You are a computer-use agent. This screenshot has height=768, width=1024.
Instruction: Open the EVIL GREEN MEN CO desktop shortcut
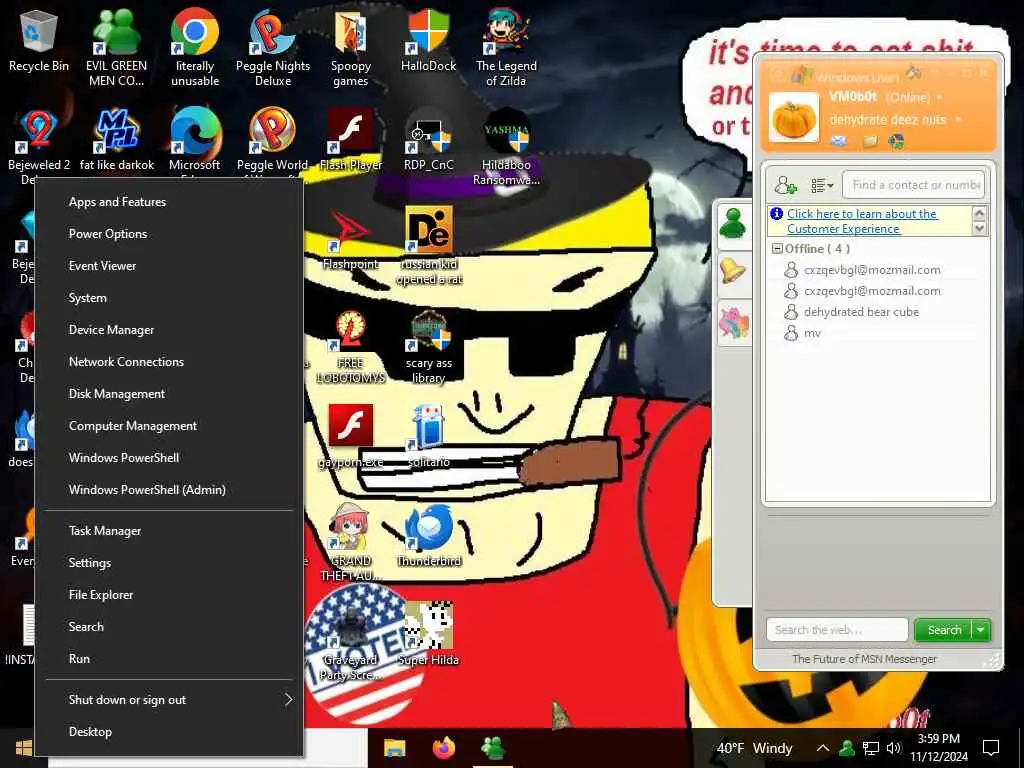(116, 48)
